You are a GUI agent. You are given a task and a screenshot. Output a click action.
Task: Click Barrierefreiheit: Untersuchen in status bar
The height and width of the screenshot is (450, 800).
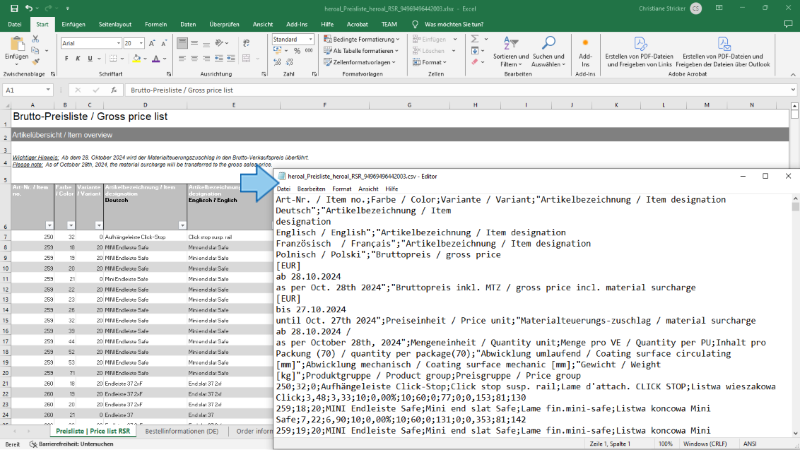click(71, 444)
